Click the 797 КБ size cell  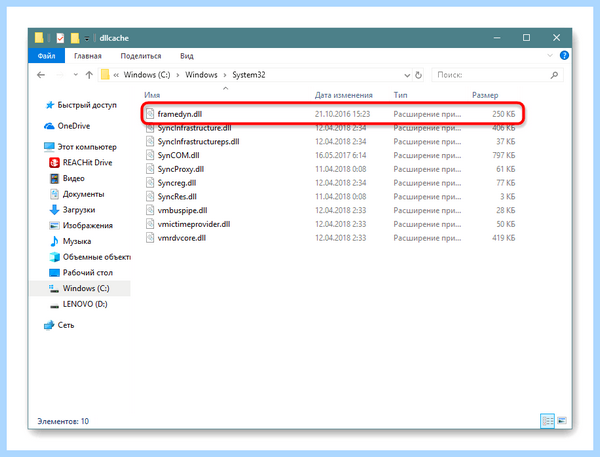504,155
